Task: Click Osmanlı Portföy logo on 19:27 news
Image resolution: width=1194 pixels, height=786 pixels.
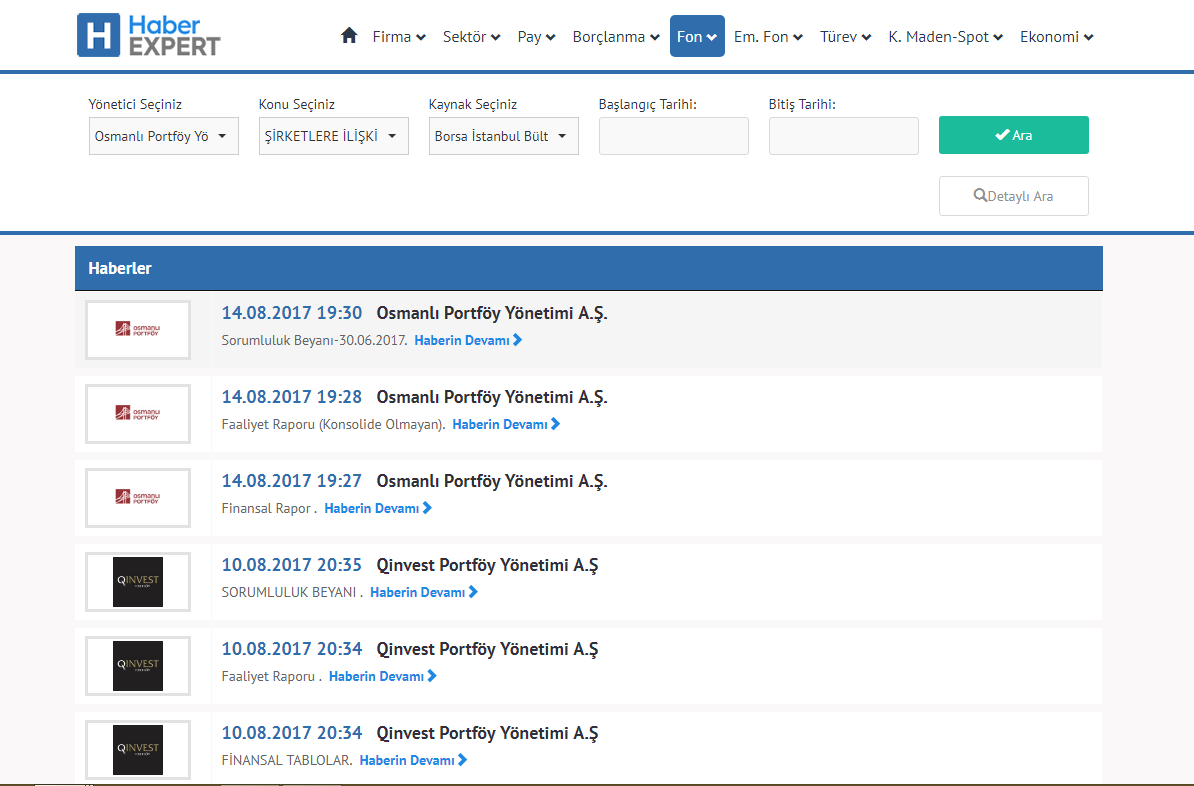Action: [x=138, y=497]
